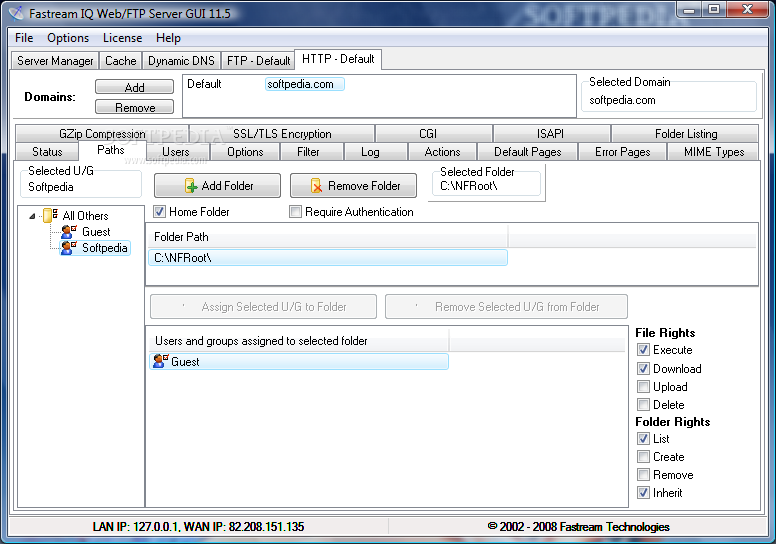This screenshot has height=544, width=776.
Task: Click the LAN IP and WAN IP status text
Action: pyautogui.click(x=198, y=527)
